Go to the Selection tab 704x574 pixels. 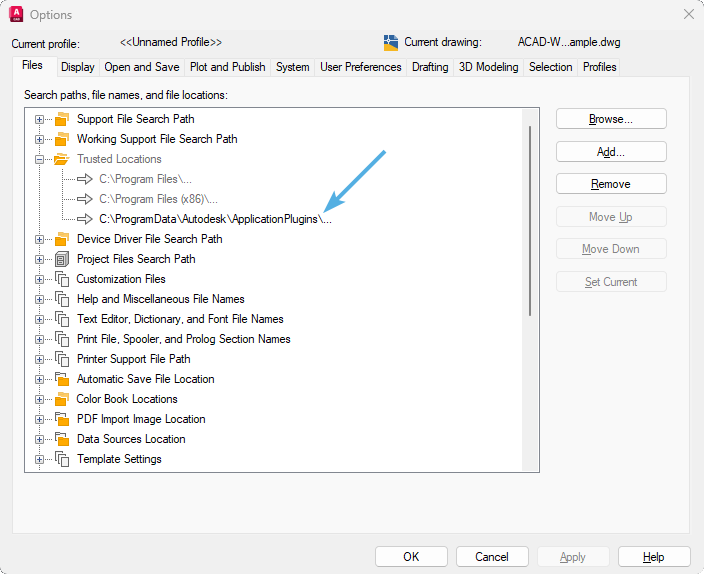(x=550, y=67)
